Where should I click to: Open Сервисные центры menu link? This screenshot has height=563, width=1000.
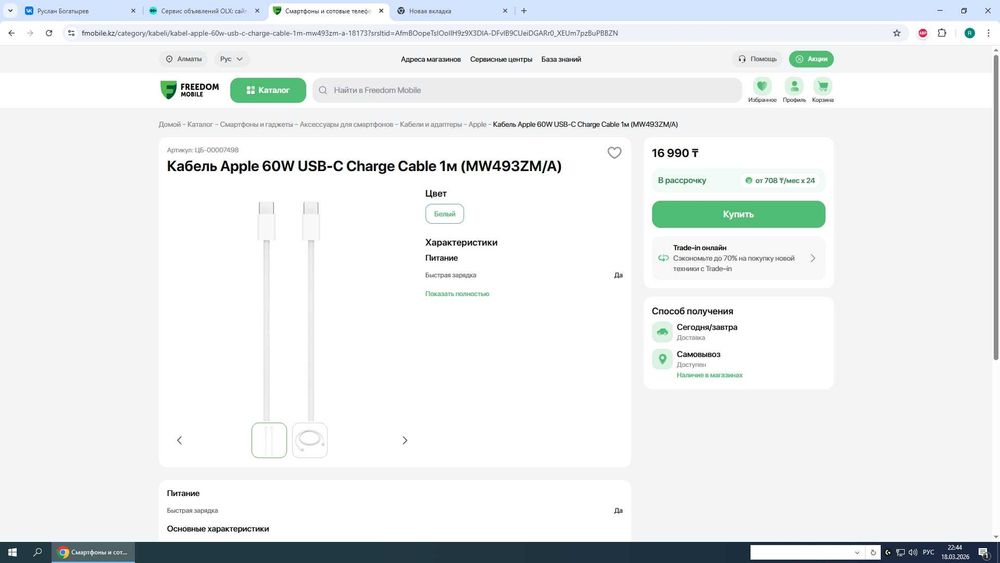[501, 59]
